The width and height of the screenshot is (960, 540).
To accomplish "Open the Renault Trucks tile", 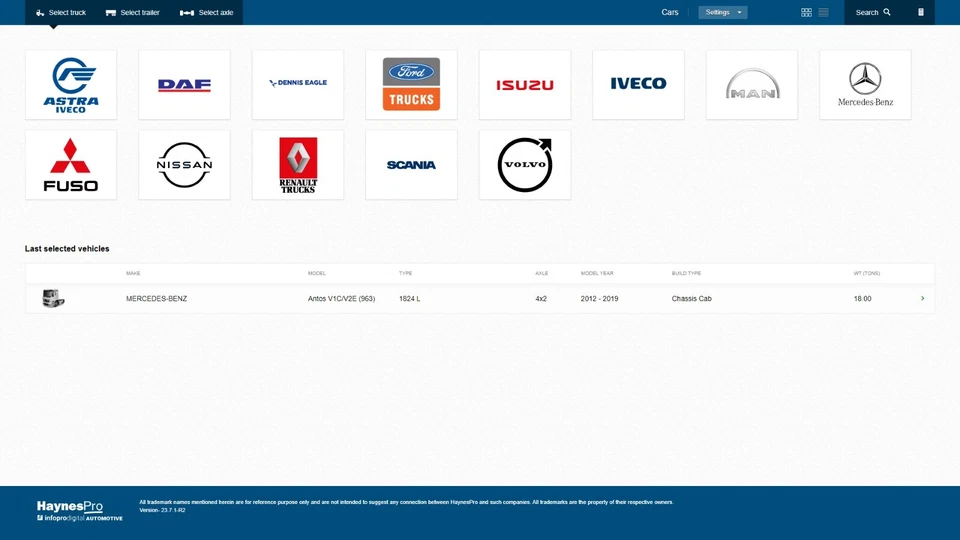I will coord(298,165).
